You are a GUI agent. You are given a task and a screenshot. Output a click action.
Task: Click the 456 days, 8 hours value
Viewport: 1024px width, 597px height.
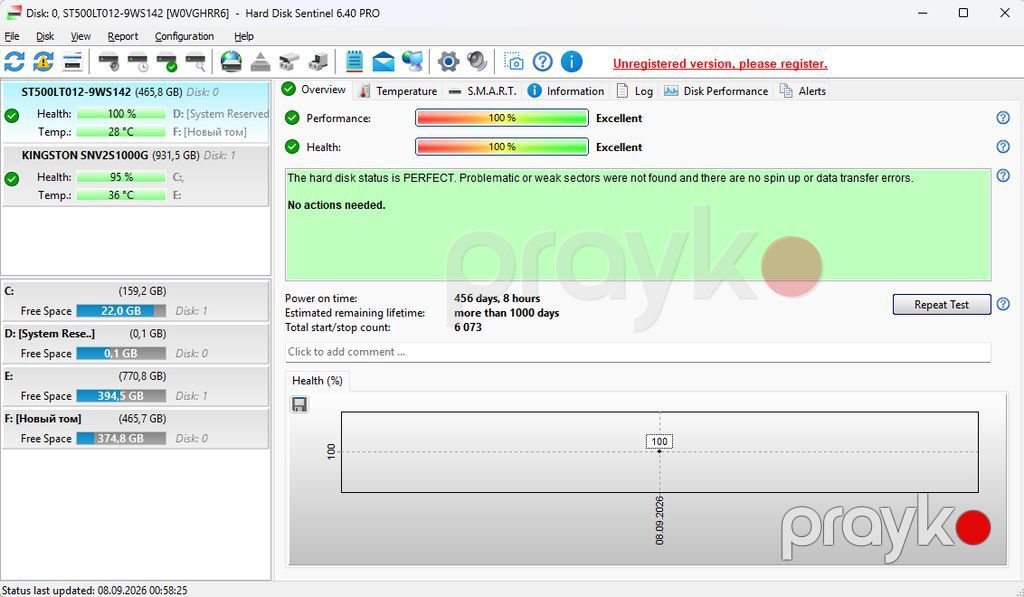pyautogui.click(x=497, y=298)
